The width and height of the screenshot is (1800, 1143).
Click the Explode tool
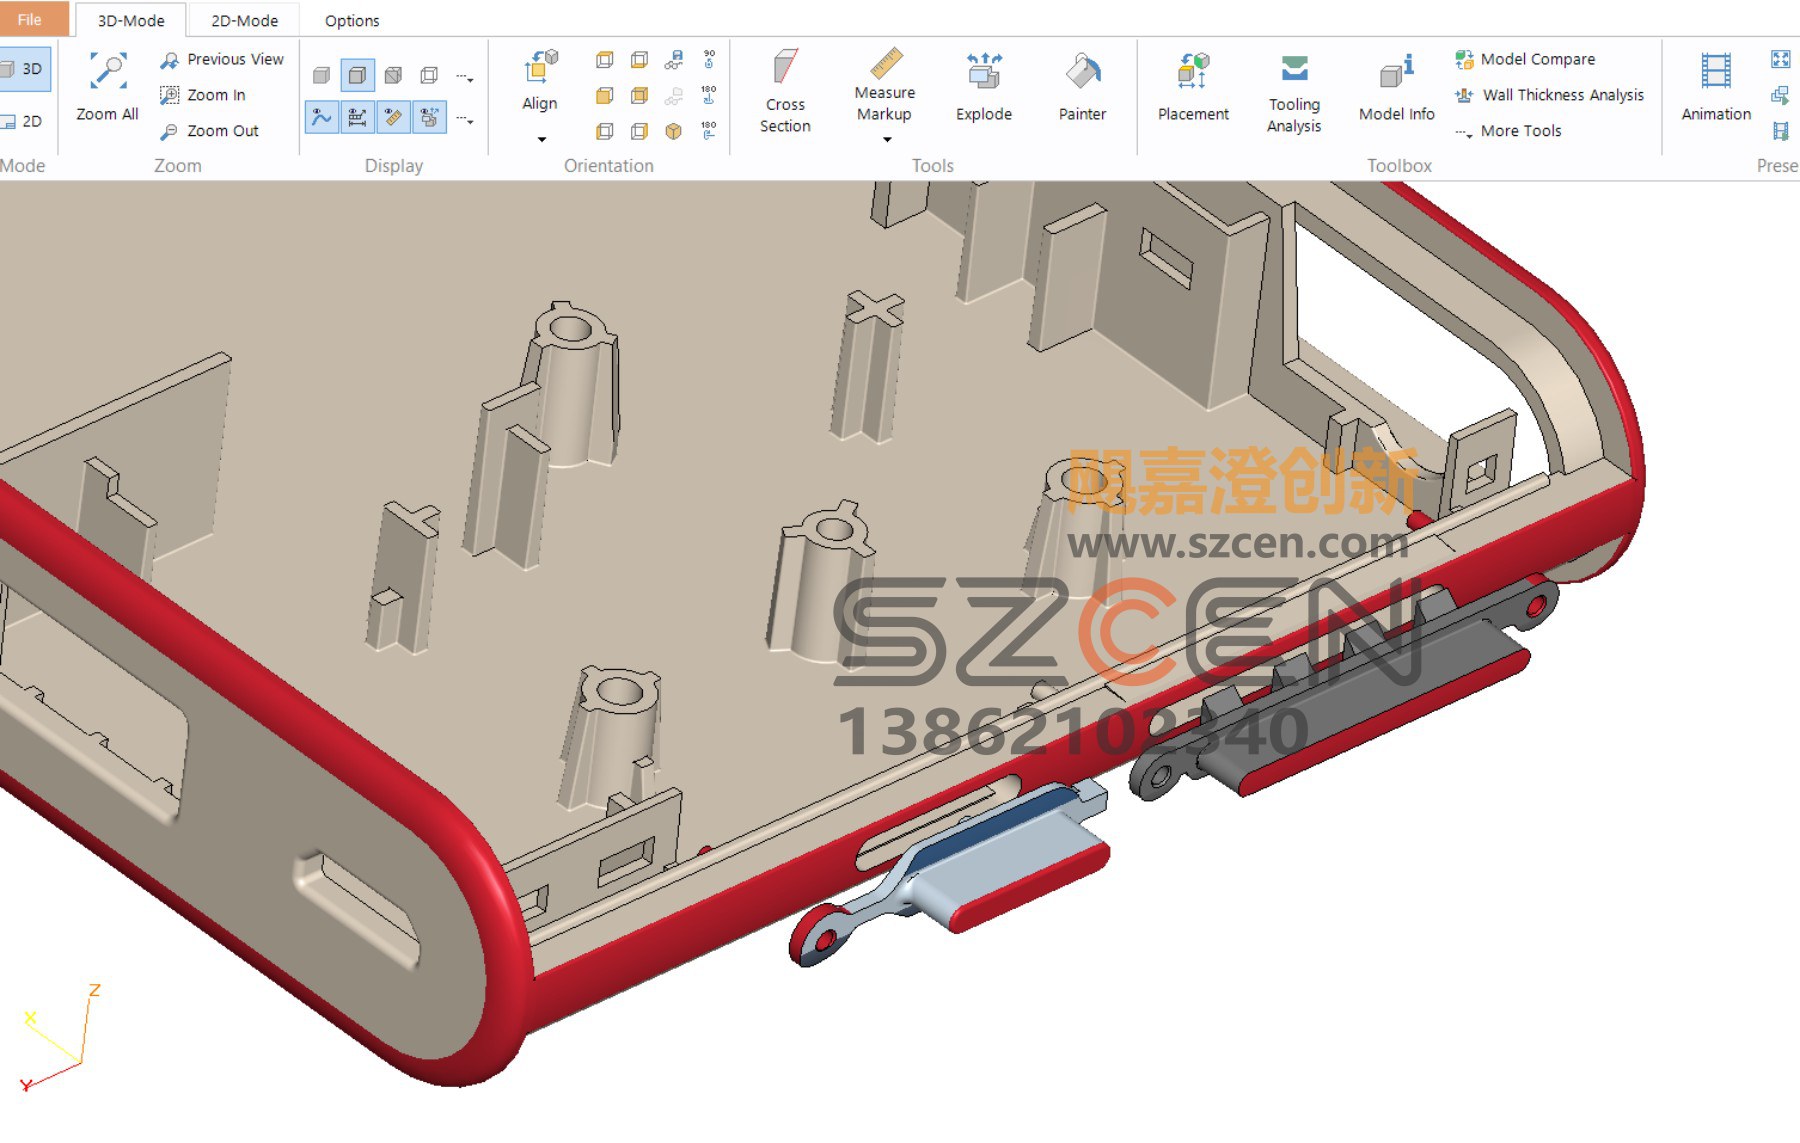click(984, 88)
